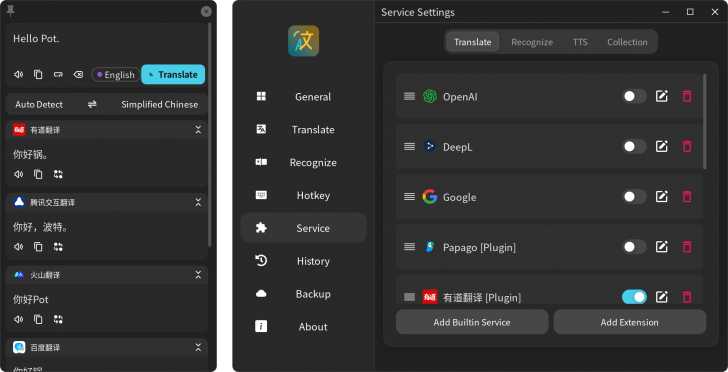Edit the Papago plugin configuration
The width and height of the screenshot is (728, 372).
click(662, 247)
